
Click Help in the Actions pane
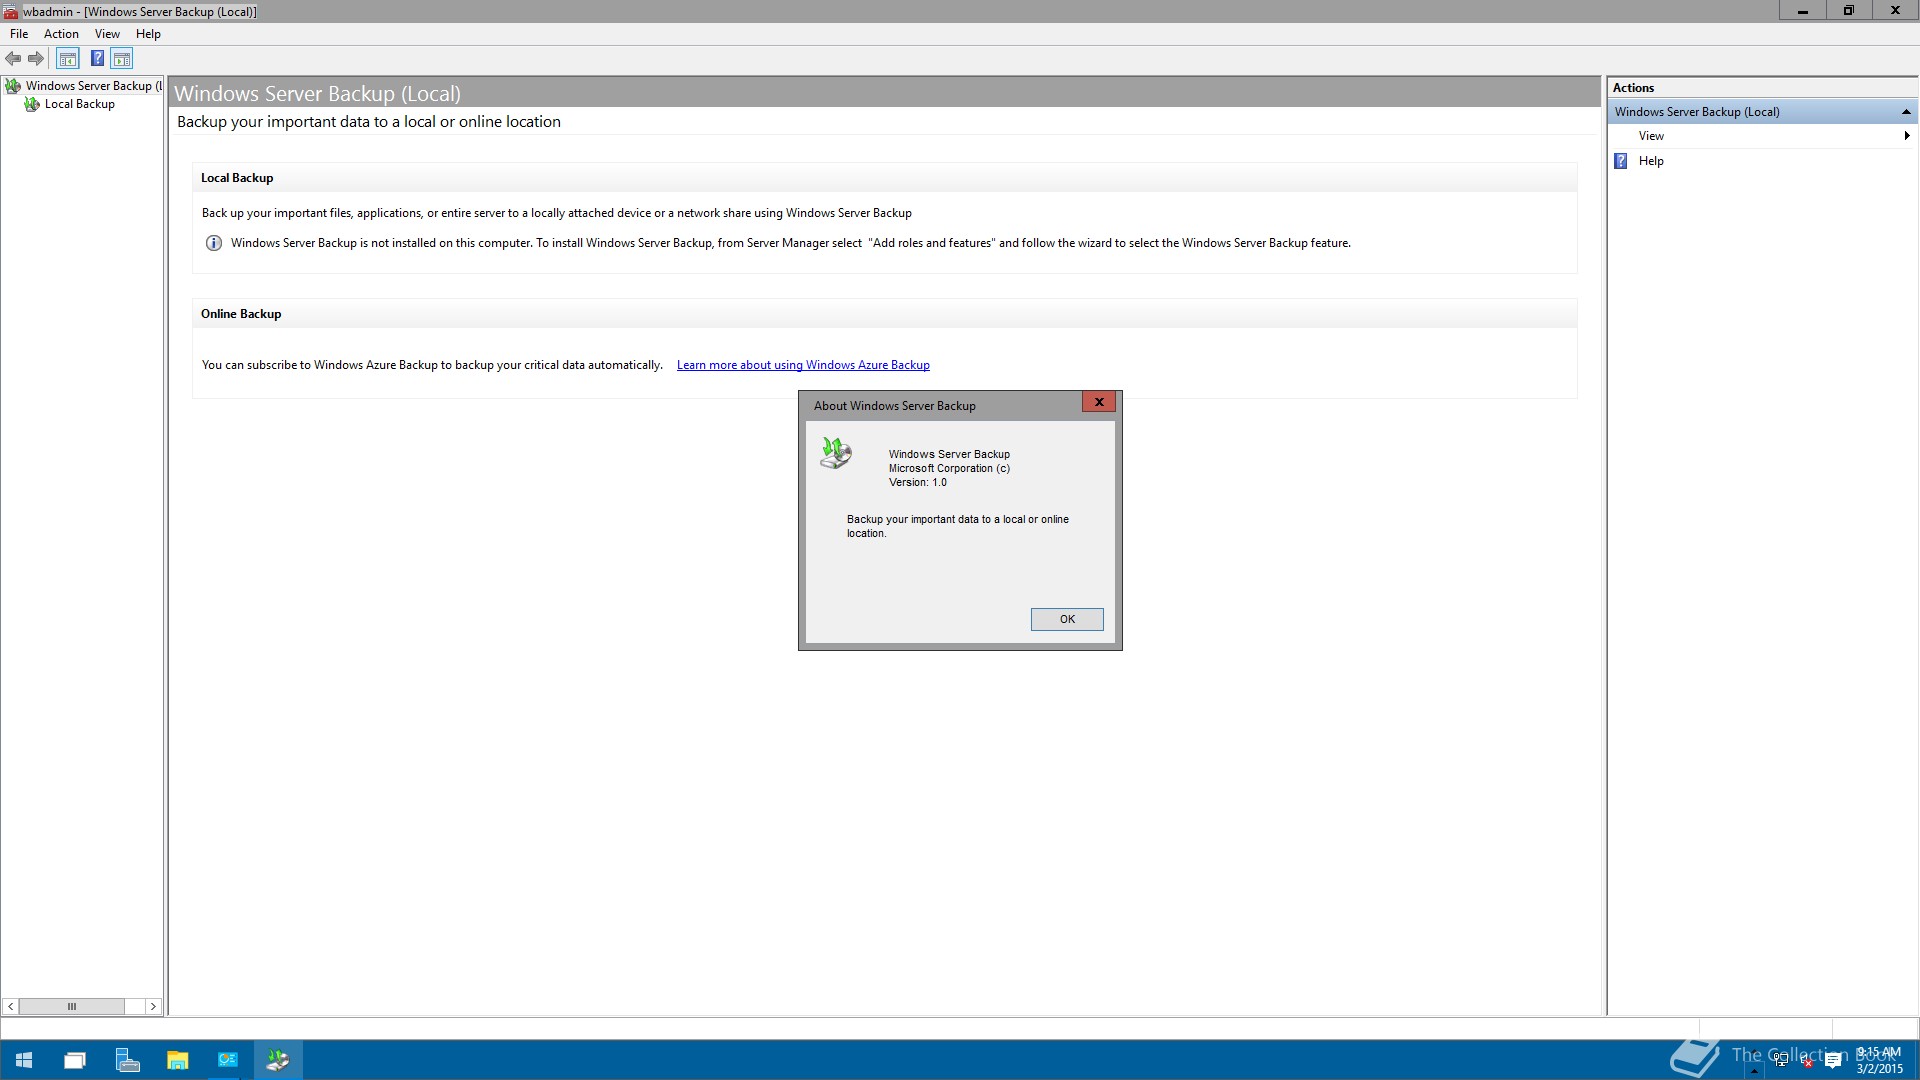pyautogui.click(x=1651, y=161)
